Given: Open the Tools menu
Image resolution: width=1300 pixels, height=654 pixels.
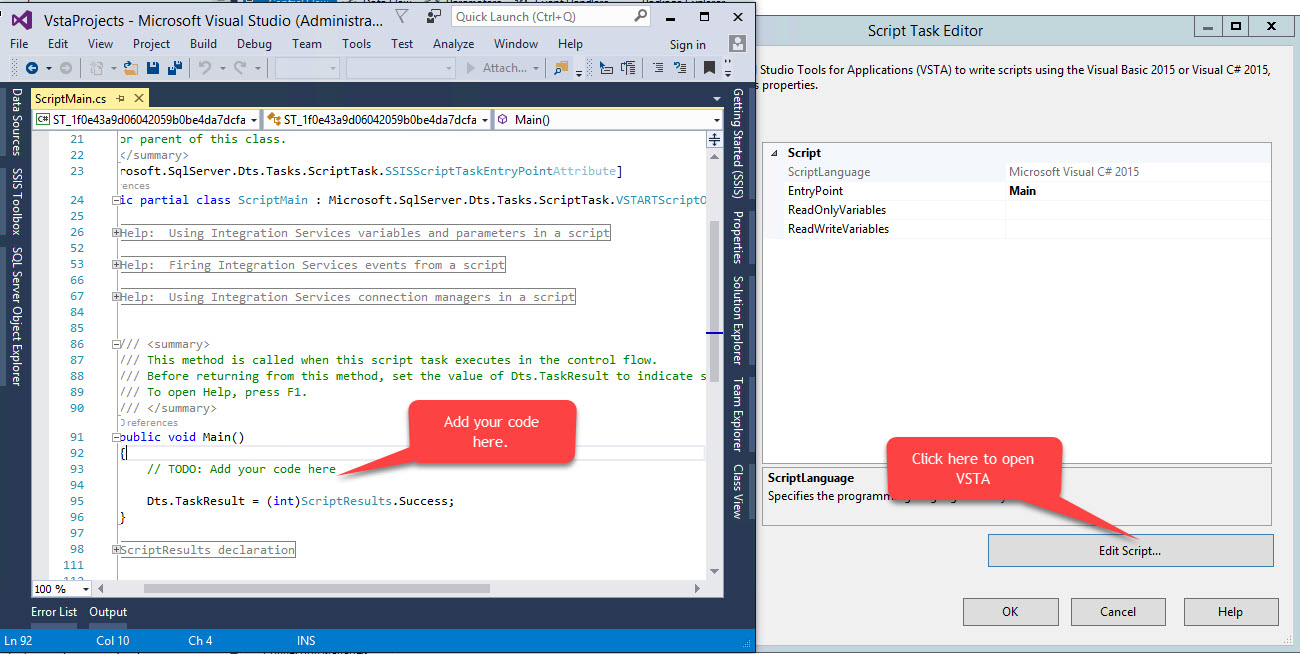Looking at the screenshot, I should click(x=356, y=44).
